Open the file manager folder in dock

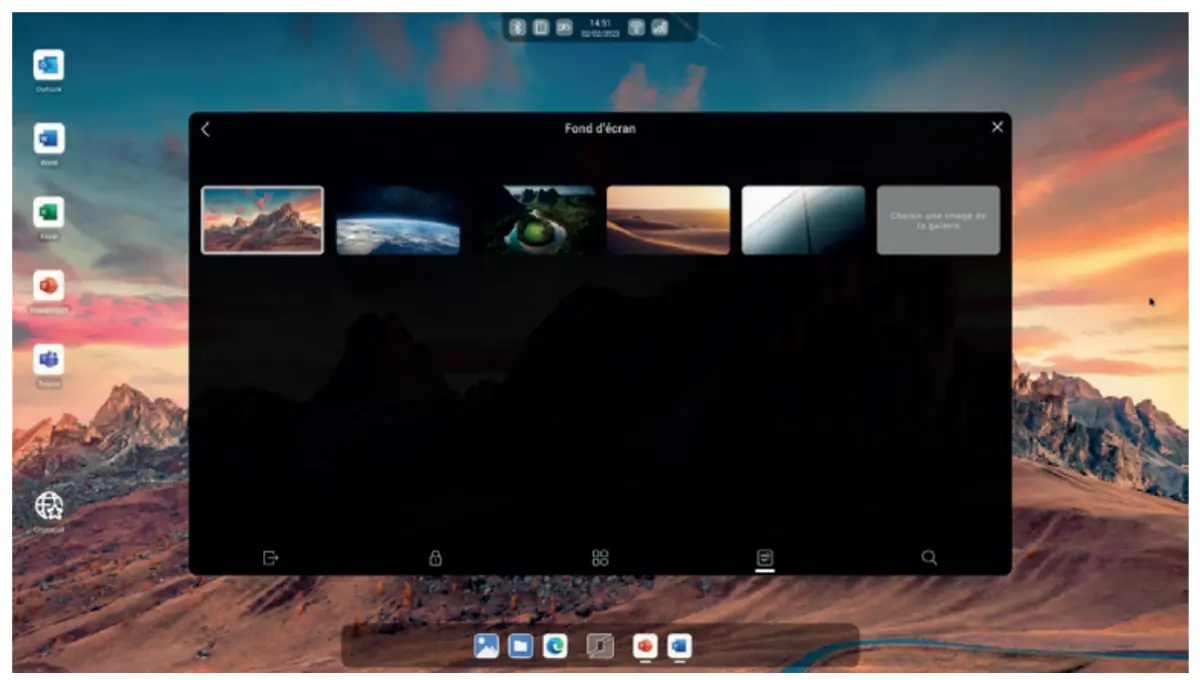pyautogui.click(x=521, y=646)
